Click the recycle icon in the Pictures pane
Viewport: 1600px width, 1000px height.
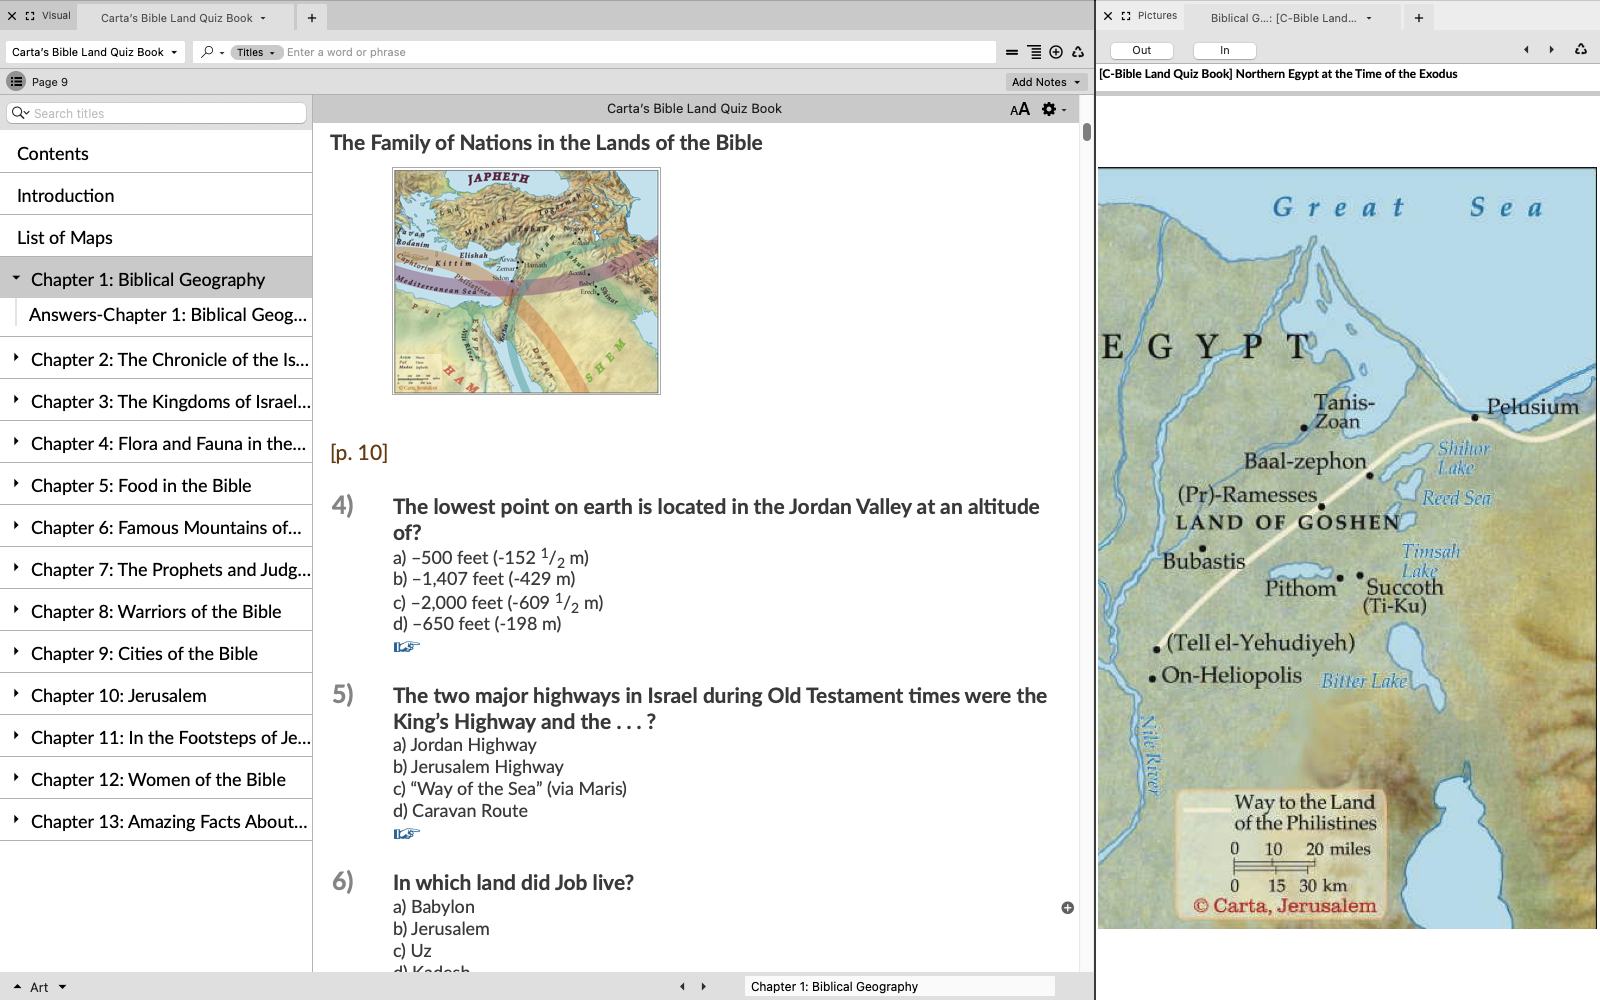pos(1580,50)
